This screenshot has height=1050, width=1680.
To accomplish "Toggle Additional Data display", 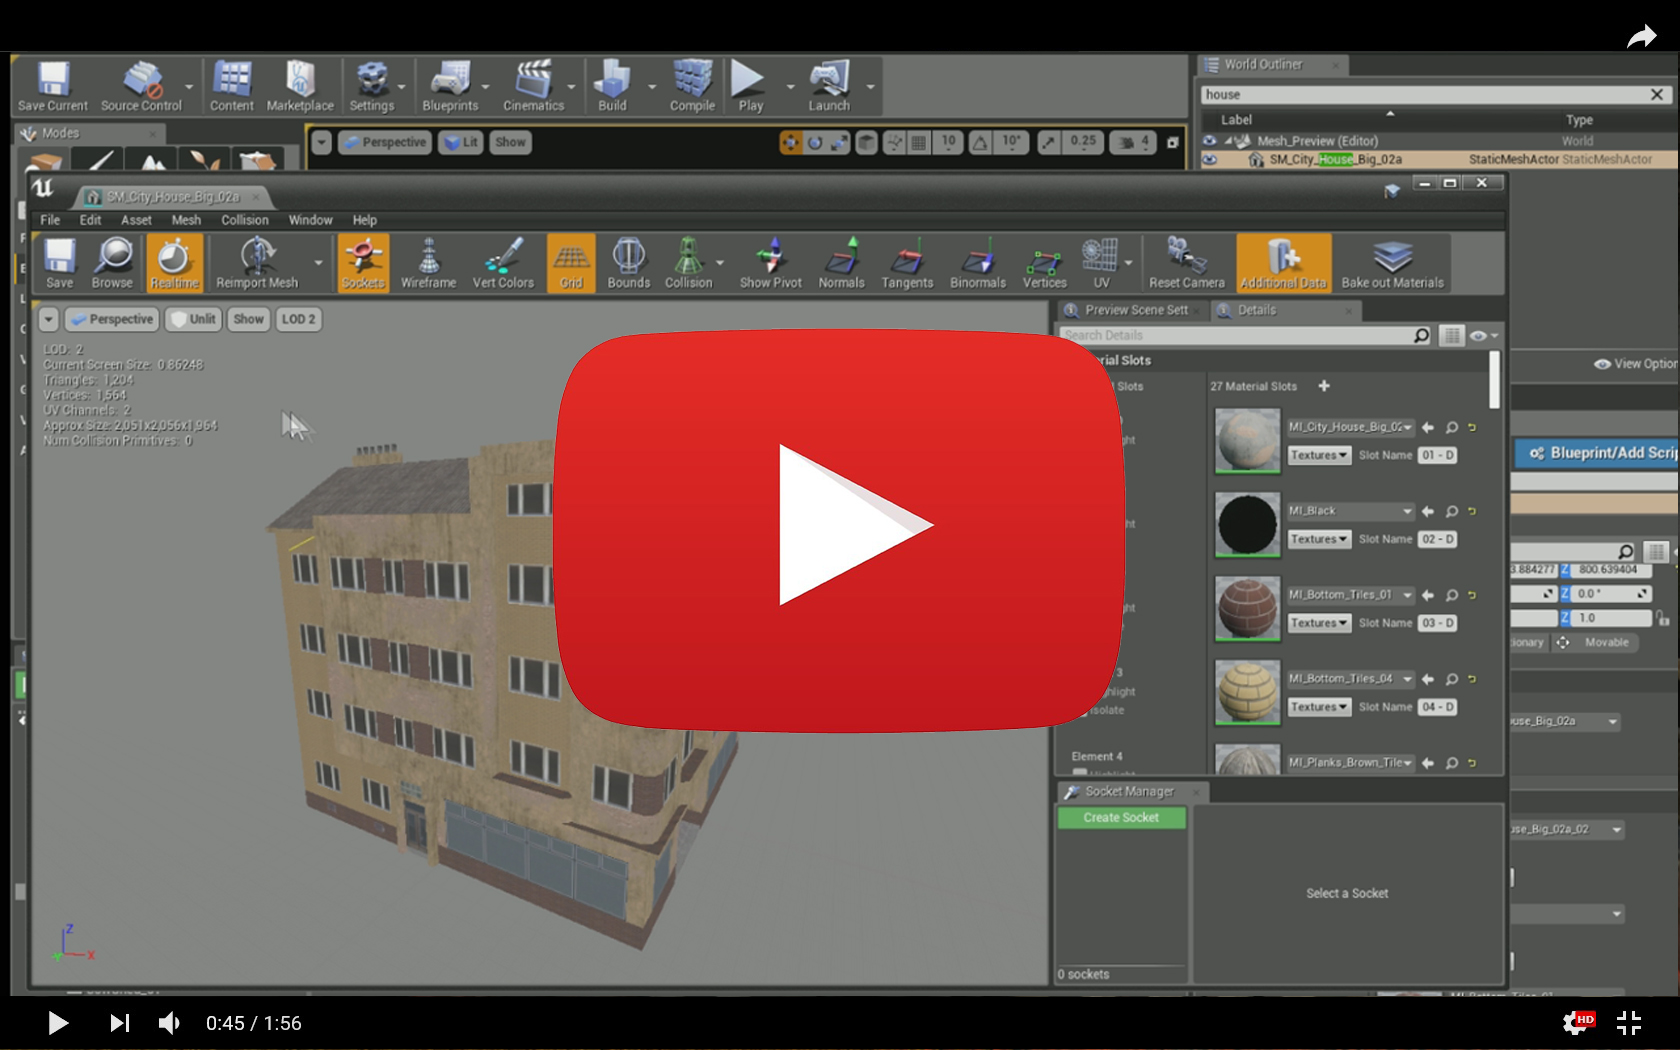I will click(1284, 263).
